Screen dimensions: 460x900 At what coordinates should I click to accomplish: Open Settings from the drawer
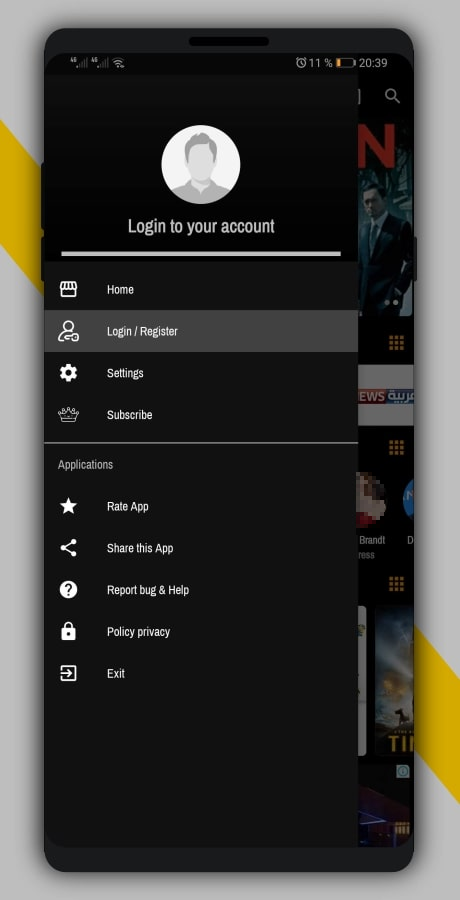pos(201,373)
